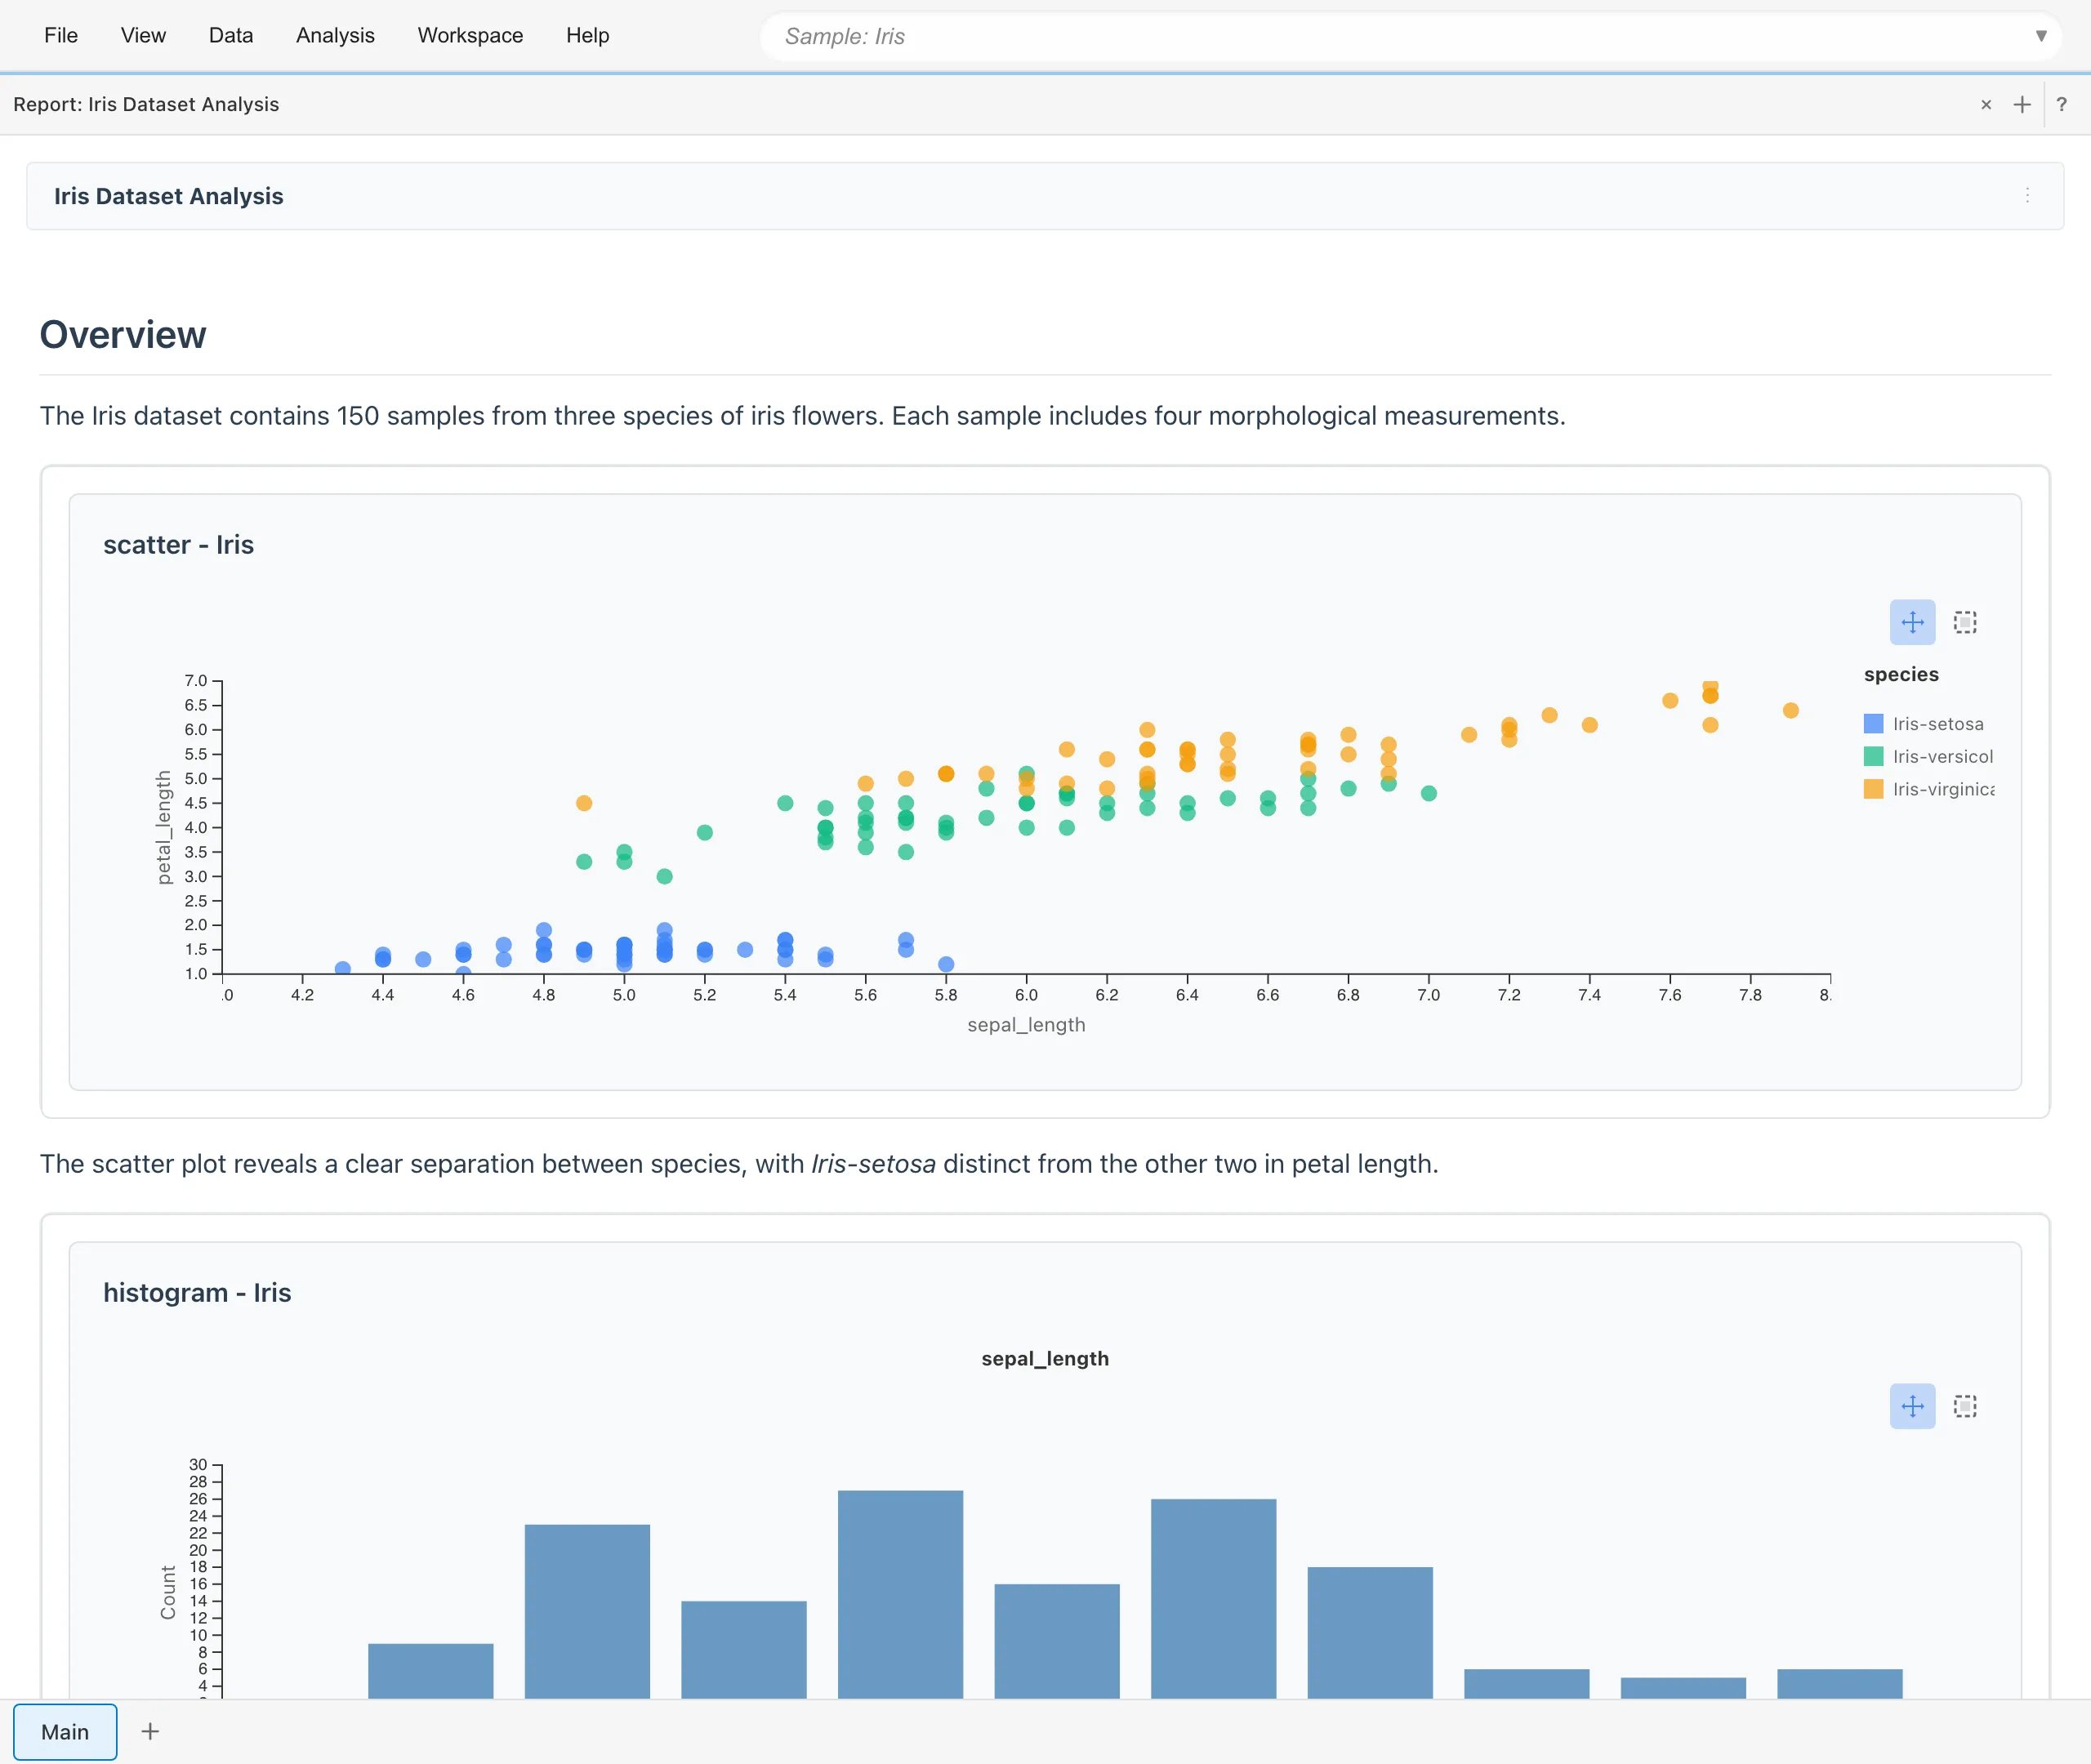Viewport: 2091px width, 1764px height.
Task: Open the File menu
Action: (61, 36)
